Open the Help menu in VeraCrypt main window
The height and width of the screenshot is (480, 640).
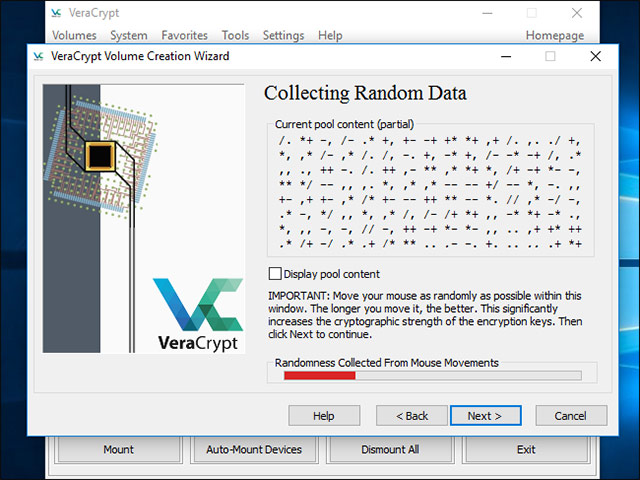[x=330, y=36]
